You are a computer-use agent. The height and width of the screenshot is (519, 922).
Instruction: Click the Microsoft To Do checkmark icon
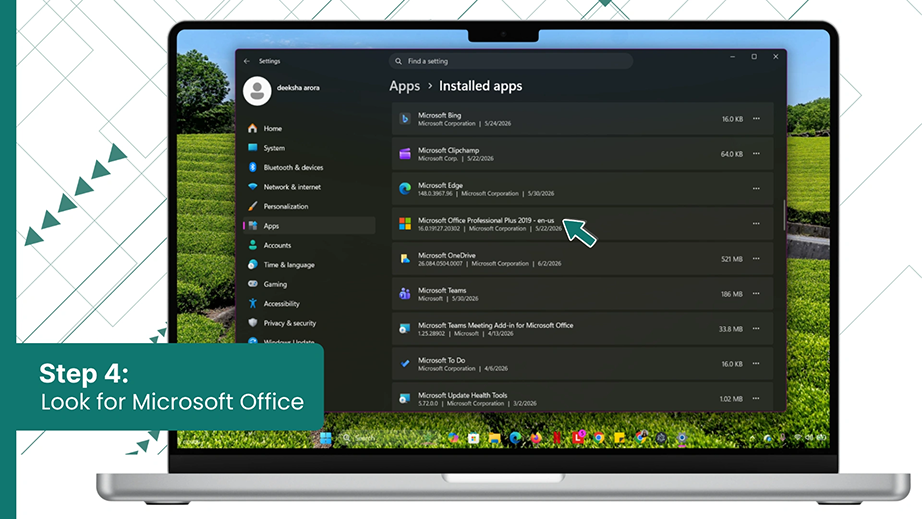point(405,364)
